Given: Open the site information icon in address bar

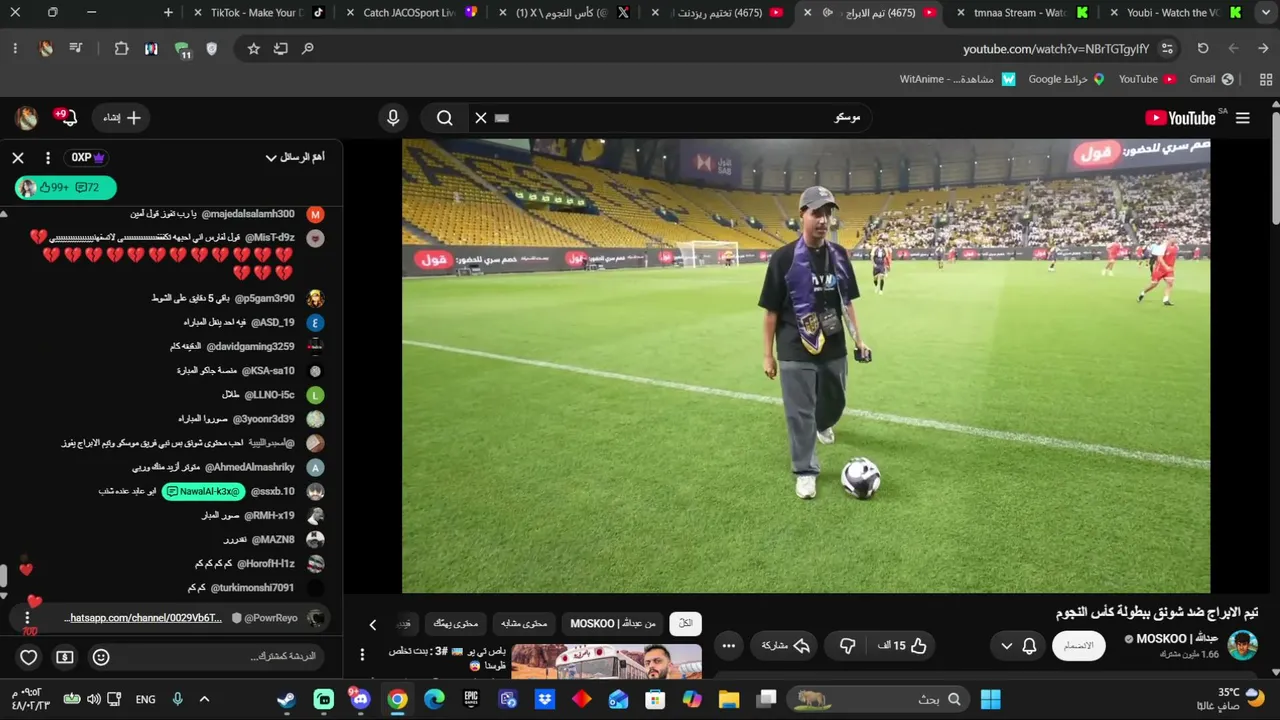Looking at the screenshot, I should tap(1167, 48).
